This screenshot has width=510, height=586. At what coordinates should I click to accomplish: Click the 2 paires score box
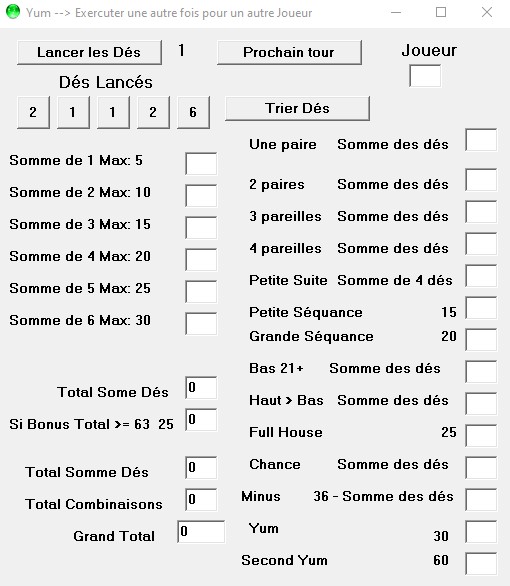[x=481, y=180]
